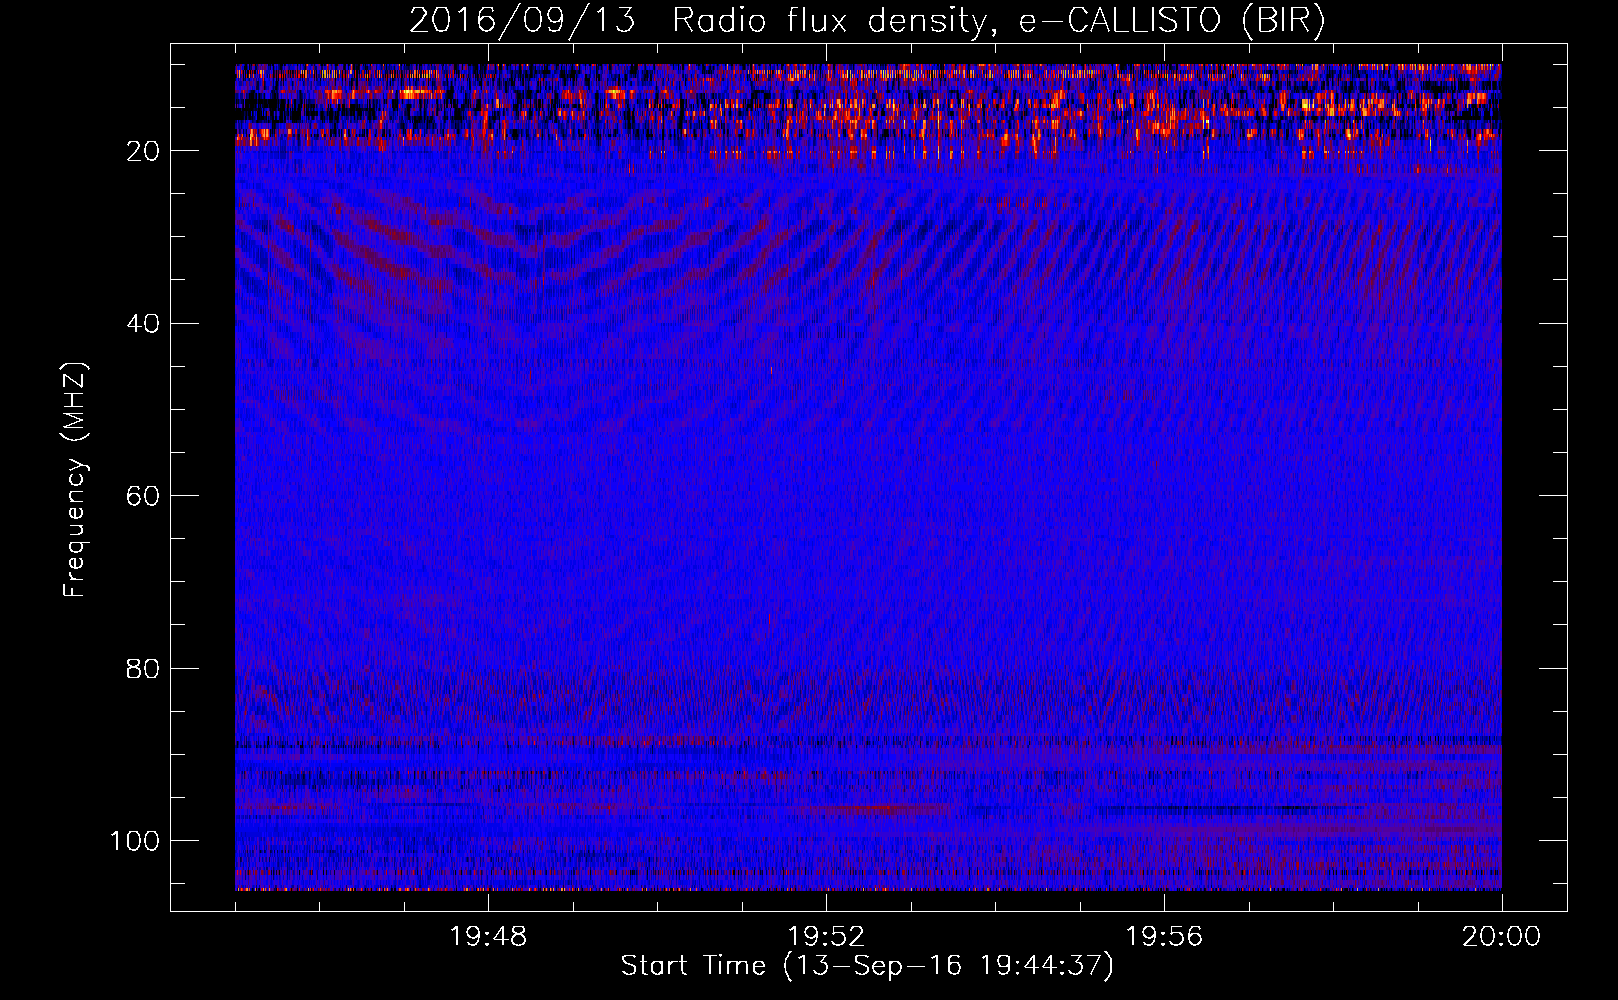Click the '60' frequency tick label
This screenshot has width=1618, height=1000.
click(144, 496)
